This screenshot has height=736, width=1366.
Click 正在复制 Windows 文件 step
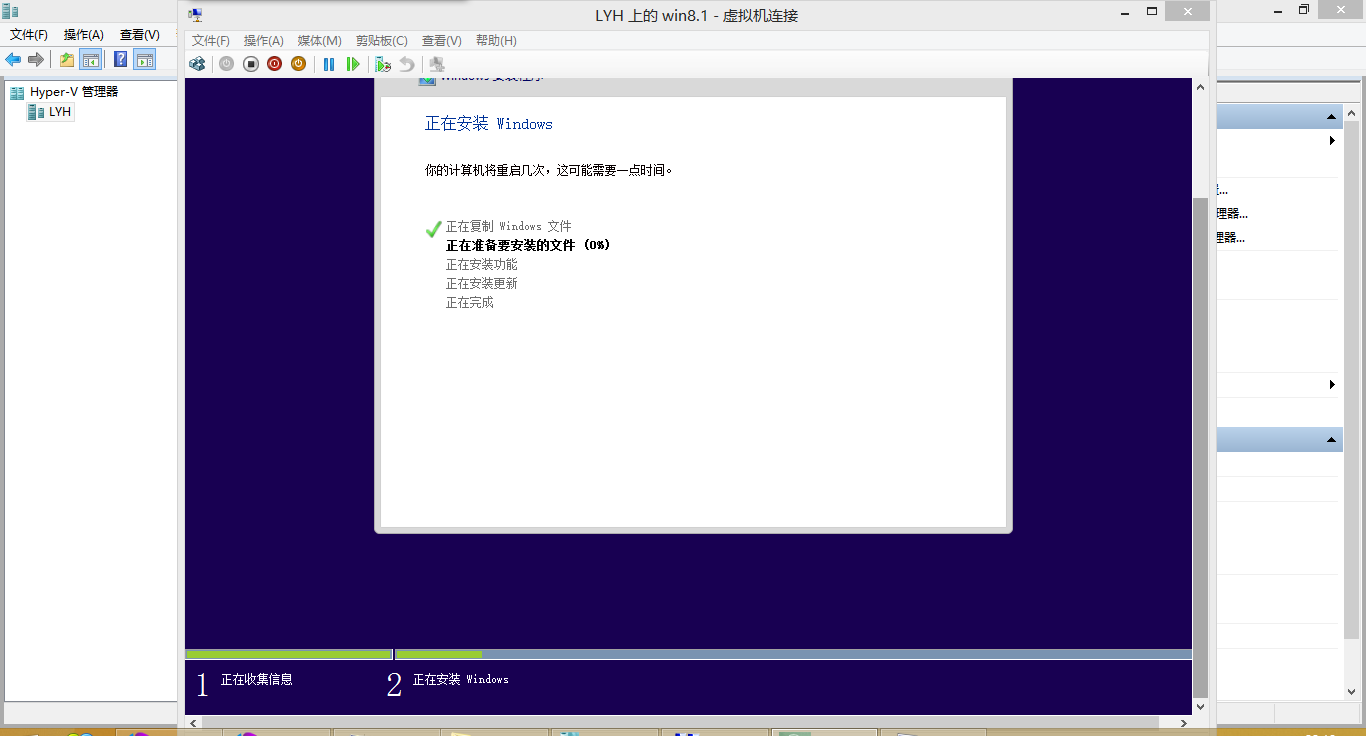click(509, 227)
